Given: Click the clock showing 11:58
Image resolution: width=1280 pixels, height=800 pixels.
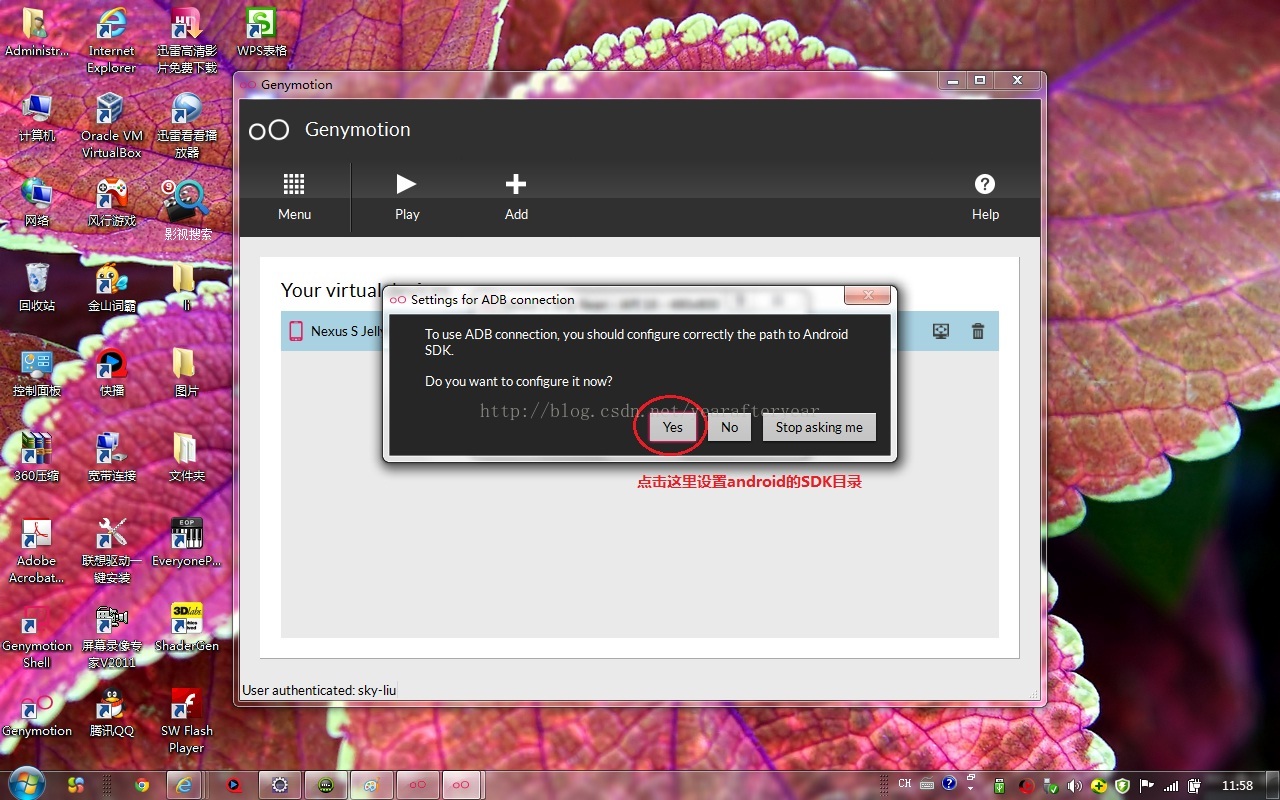Looking at the screenshot, I should pyautogui.click(x=1237, y=786).
